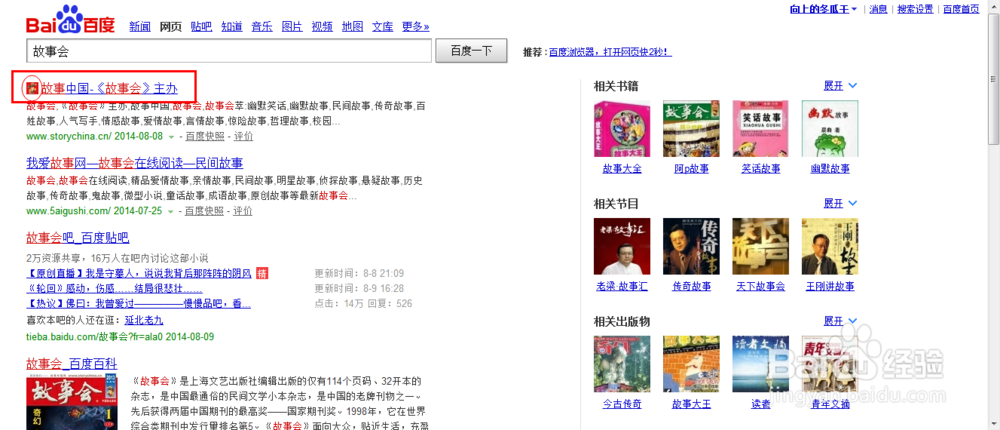Open the 读者 text link
Screen dimensions: 1000x430
(x=761, y=404)
